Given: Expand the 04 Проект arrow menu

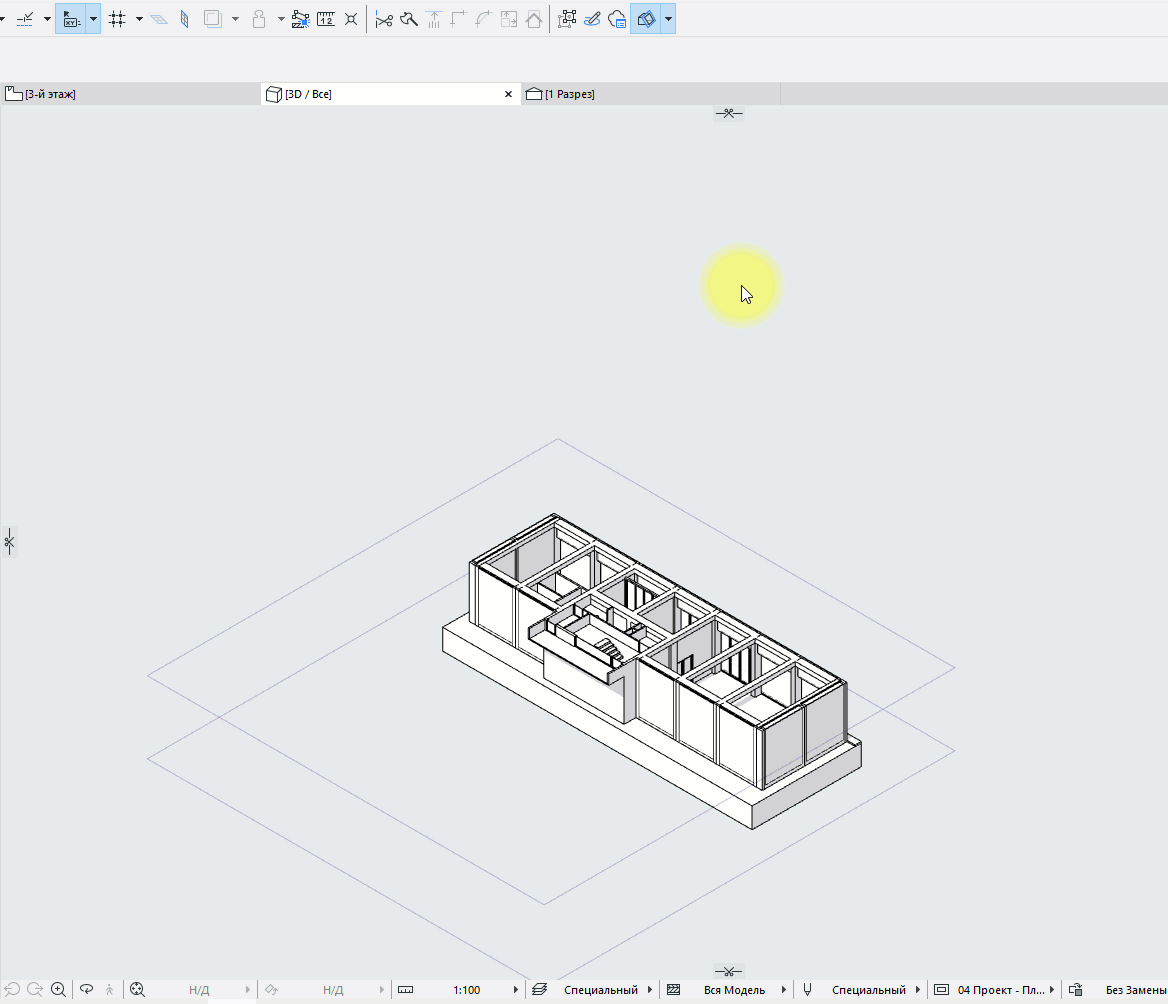Looking at the screenshot, I should point(1052,990).
